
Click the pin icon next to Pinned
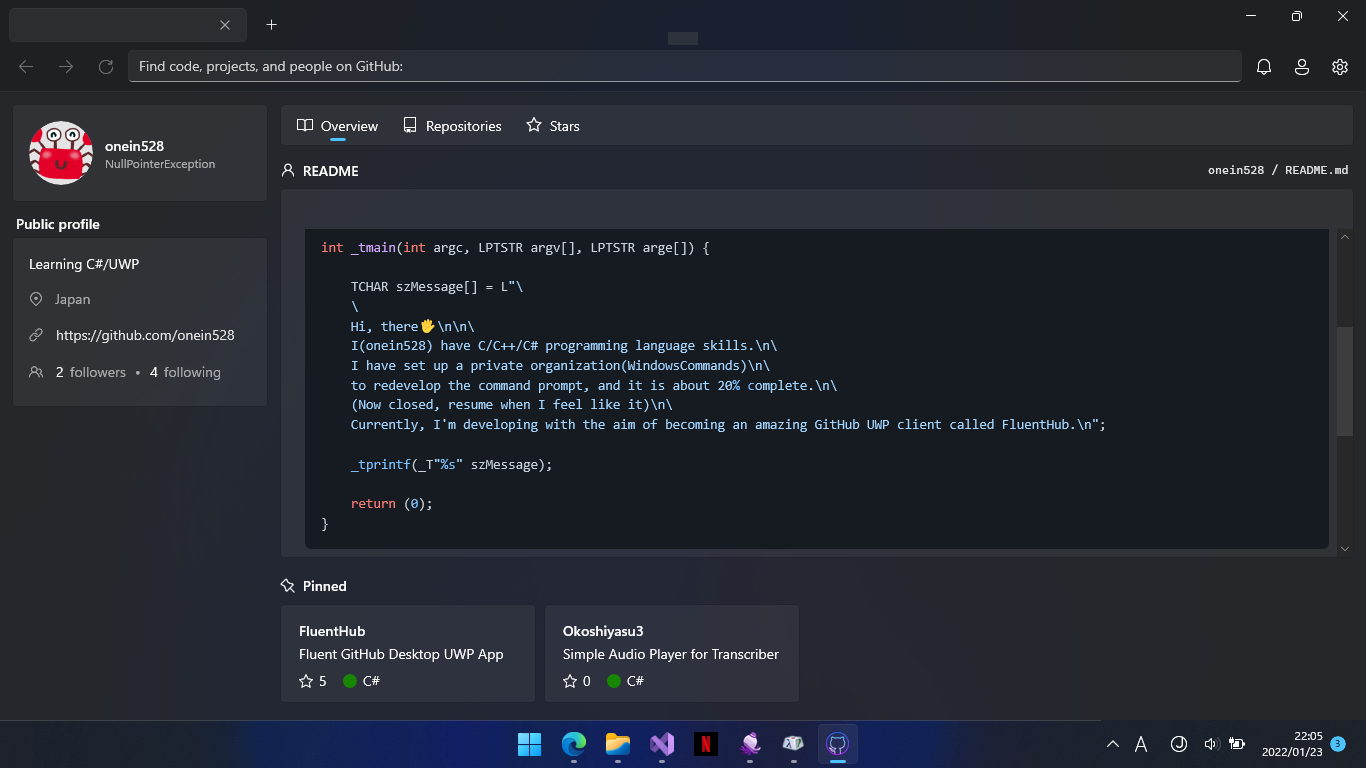click(289, 586)
